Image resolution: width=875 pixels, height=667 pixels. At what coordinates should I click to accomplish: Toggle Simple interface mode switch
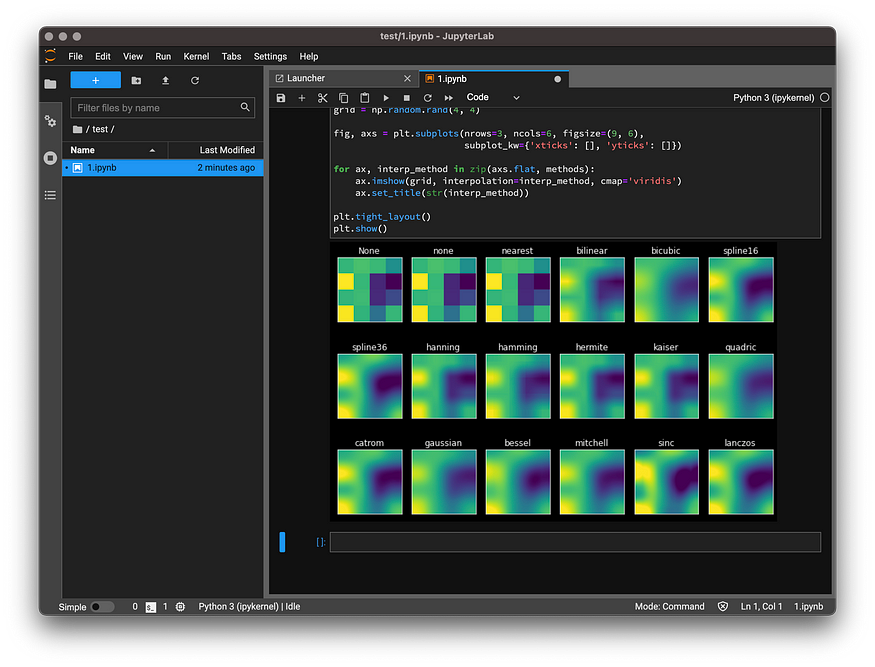(x=103, y=607)
